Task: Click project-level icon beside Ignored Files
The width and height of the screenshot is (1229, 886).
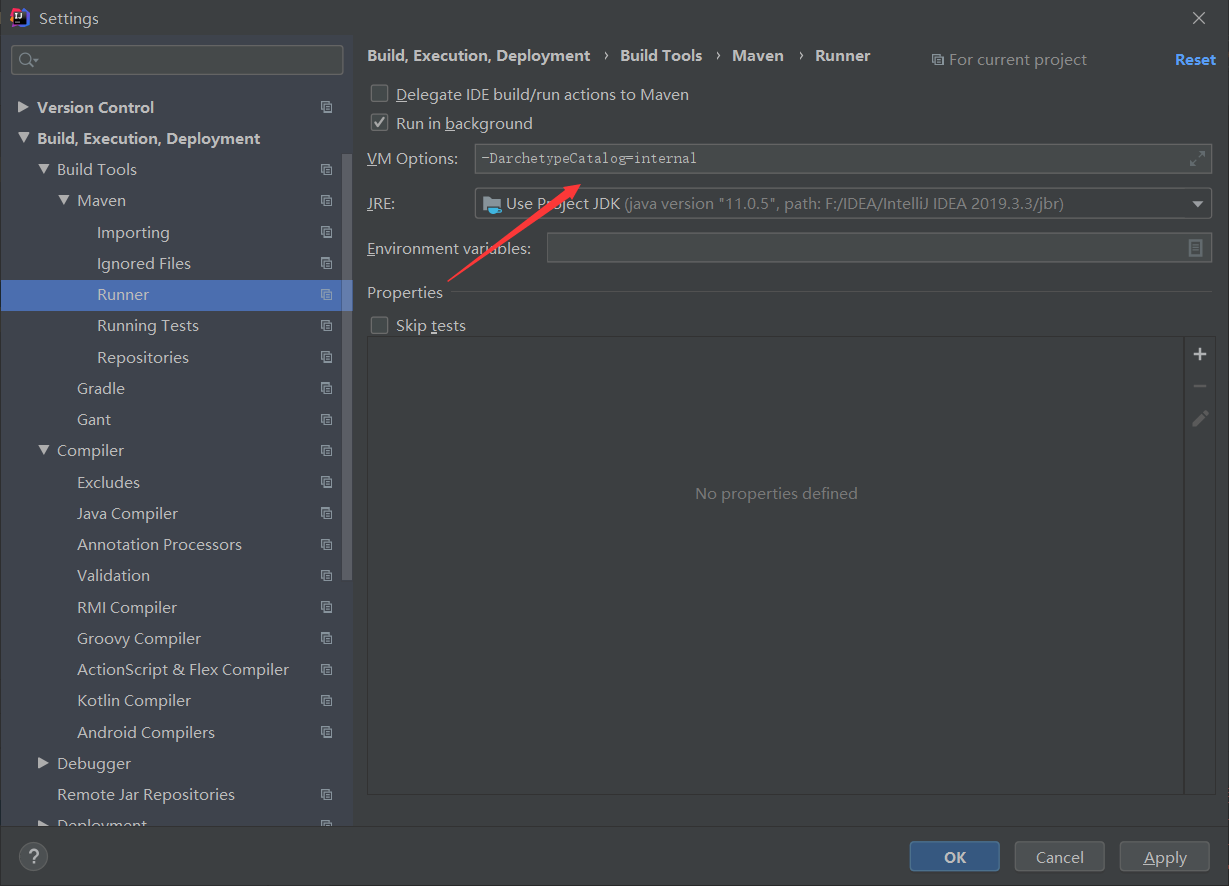Action: tap(326, 263)
